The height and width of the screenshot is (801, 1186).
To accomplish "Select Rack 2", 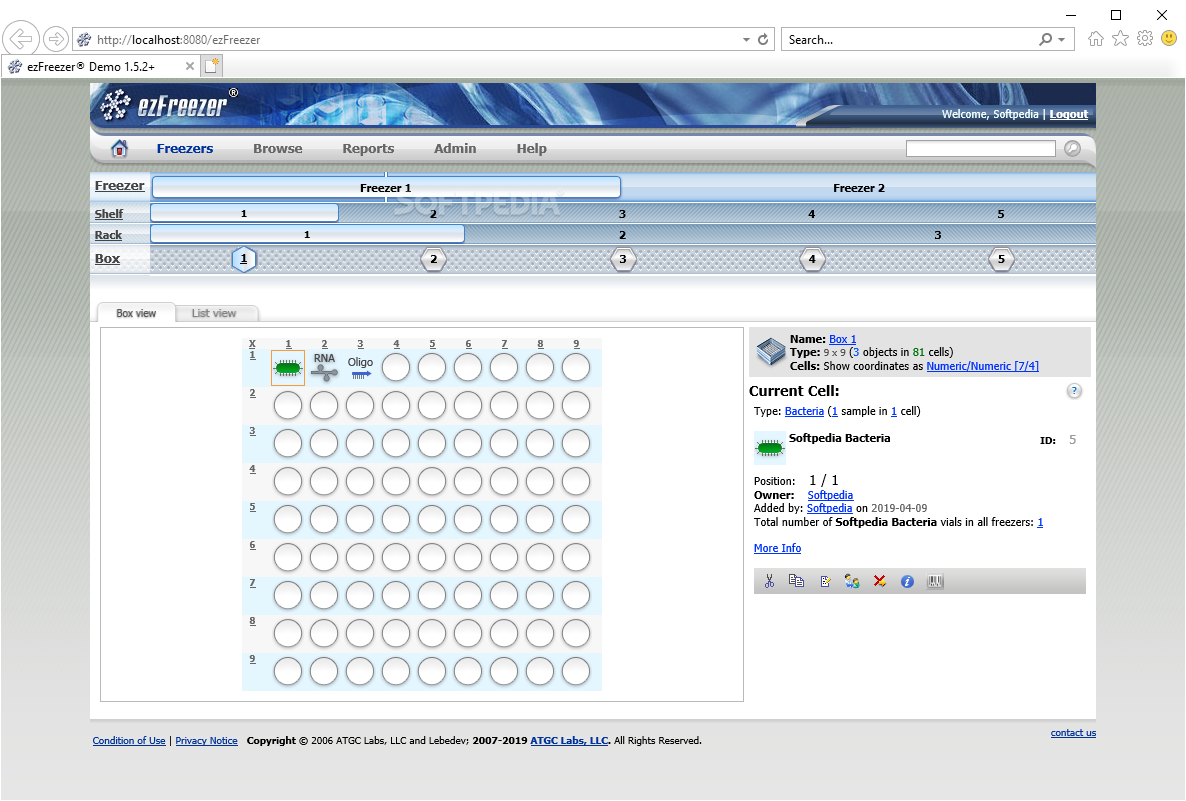I will point(622,235).
